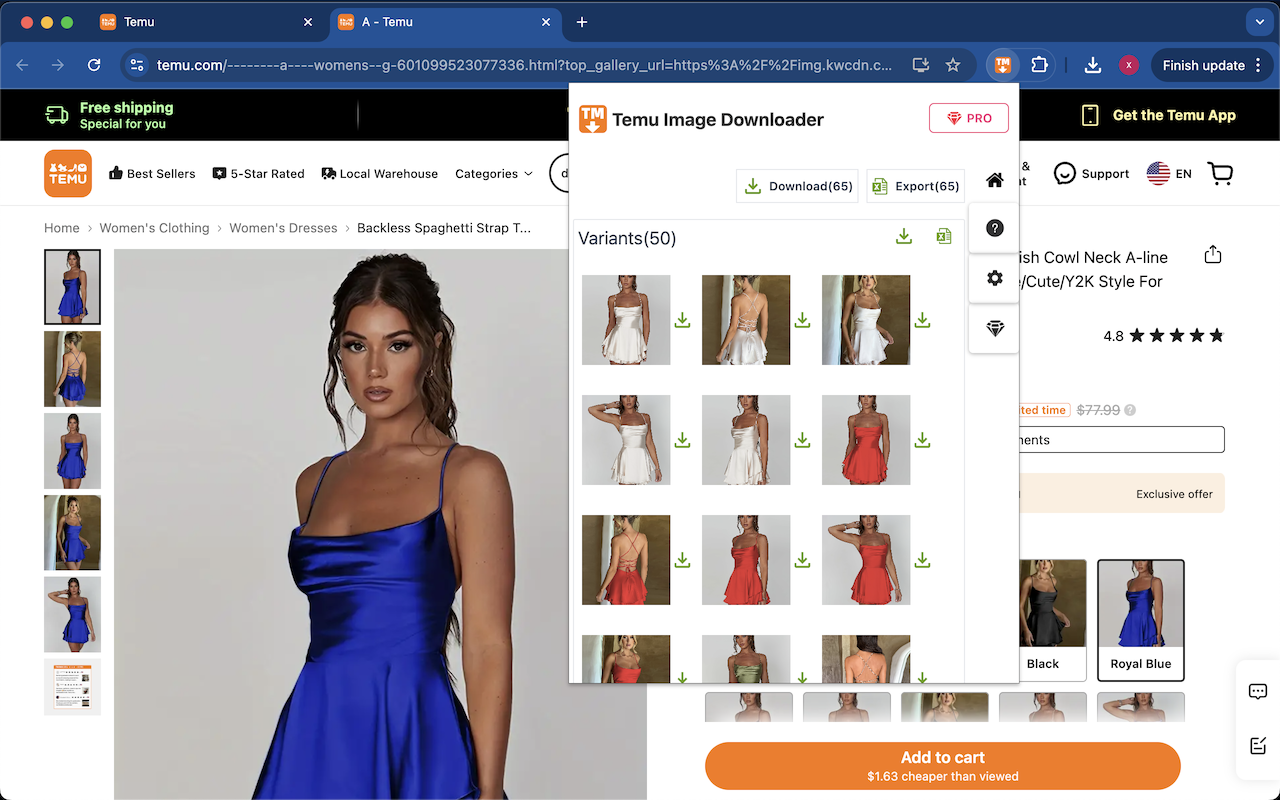
Task: Select the first product gallery thumbnail
Action: 72,287
